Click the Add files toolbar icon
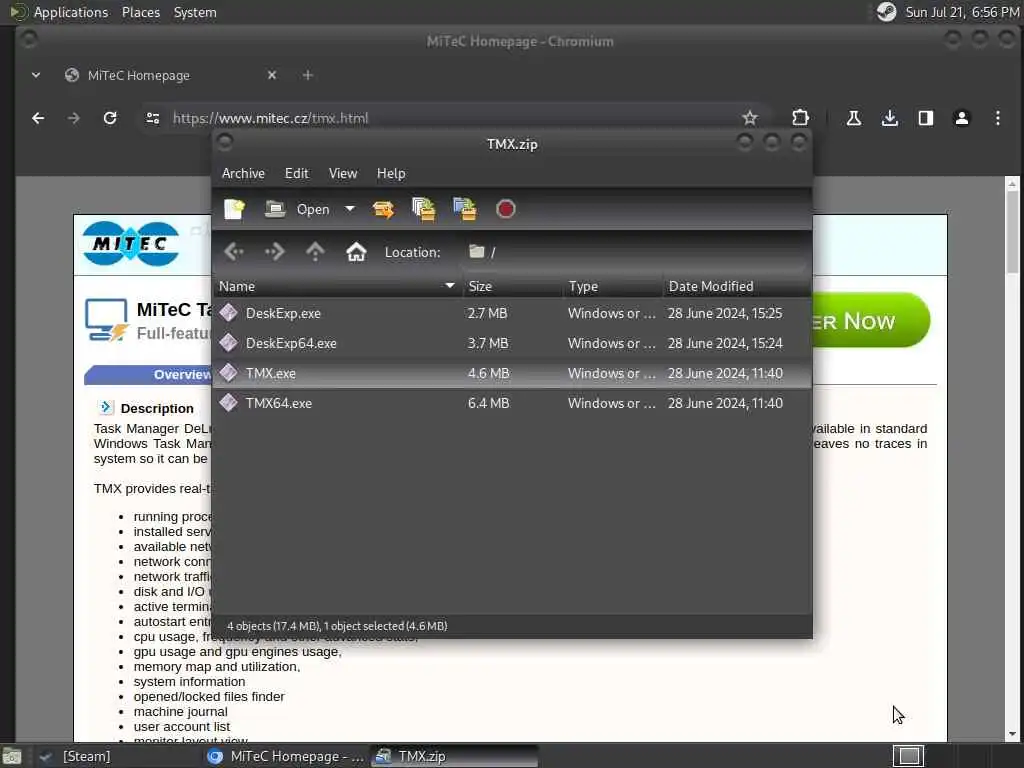The image size is (1024, 768). point(423,209)
